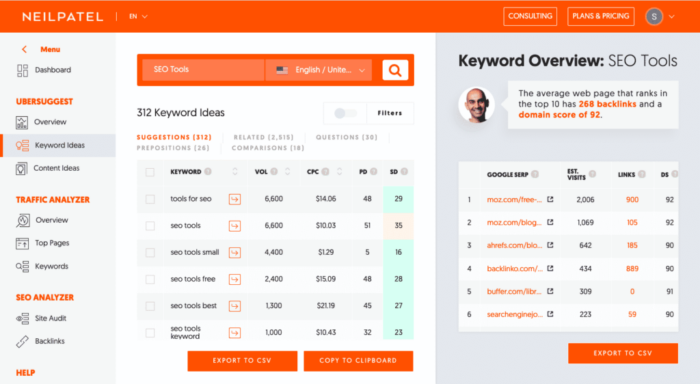Click the Keywords list icon
Viewport: 700px width, 384px height.
(22, 266)
